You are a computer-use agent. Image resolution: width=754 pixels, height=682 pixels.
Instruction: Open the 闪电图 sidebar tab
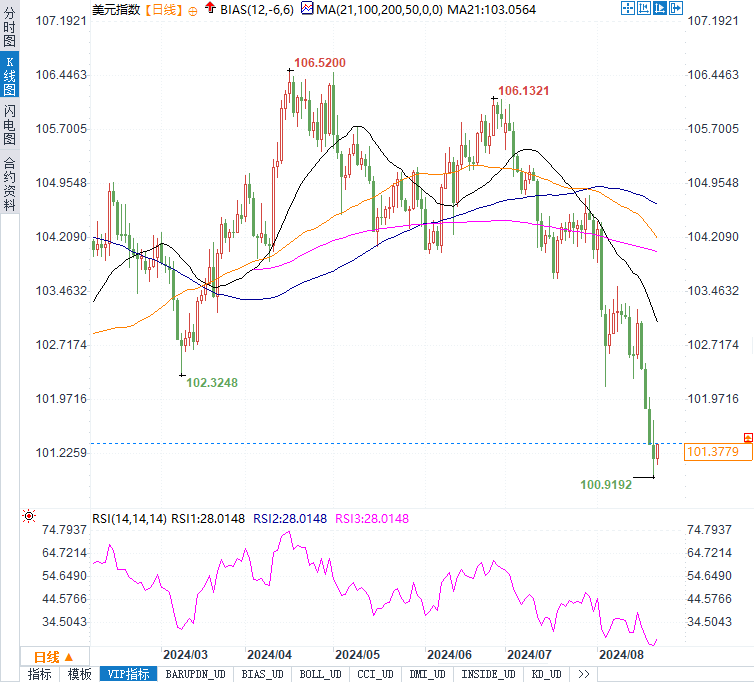tap(10, 125)
